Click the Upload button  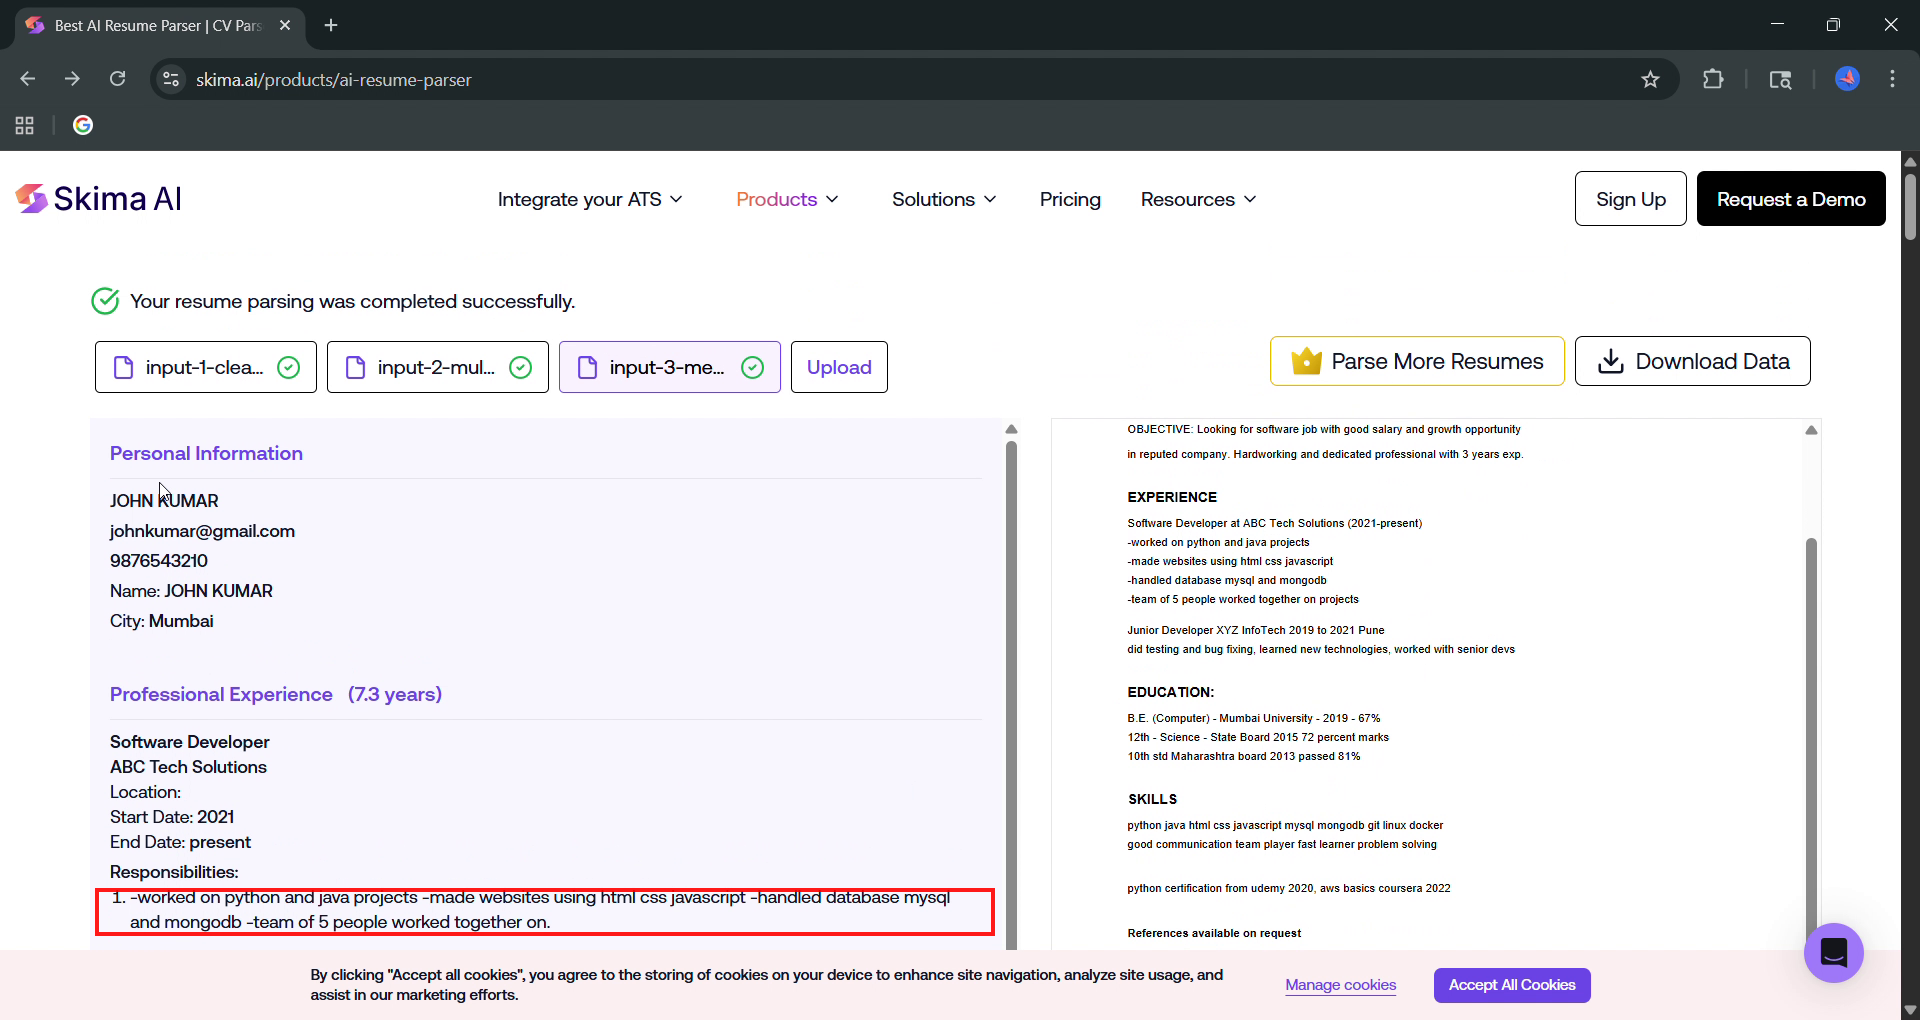pyautogui.click(x=839, y=367)
